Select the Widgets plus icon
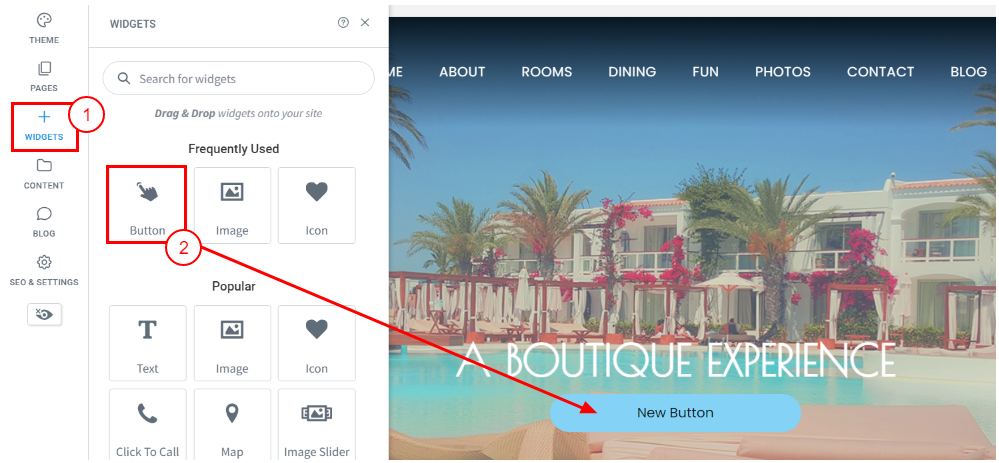Image resolution: width=999 pixels, height=463 pixels. (44, 117)
